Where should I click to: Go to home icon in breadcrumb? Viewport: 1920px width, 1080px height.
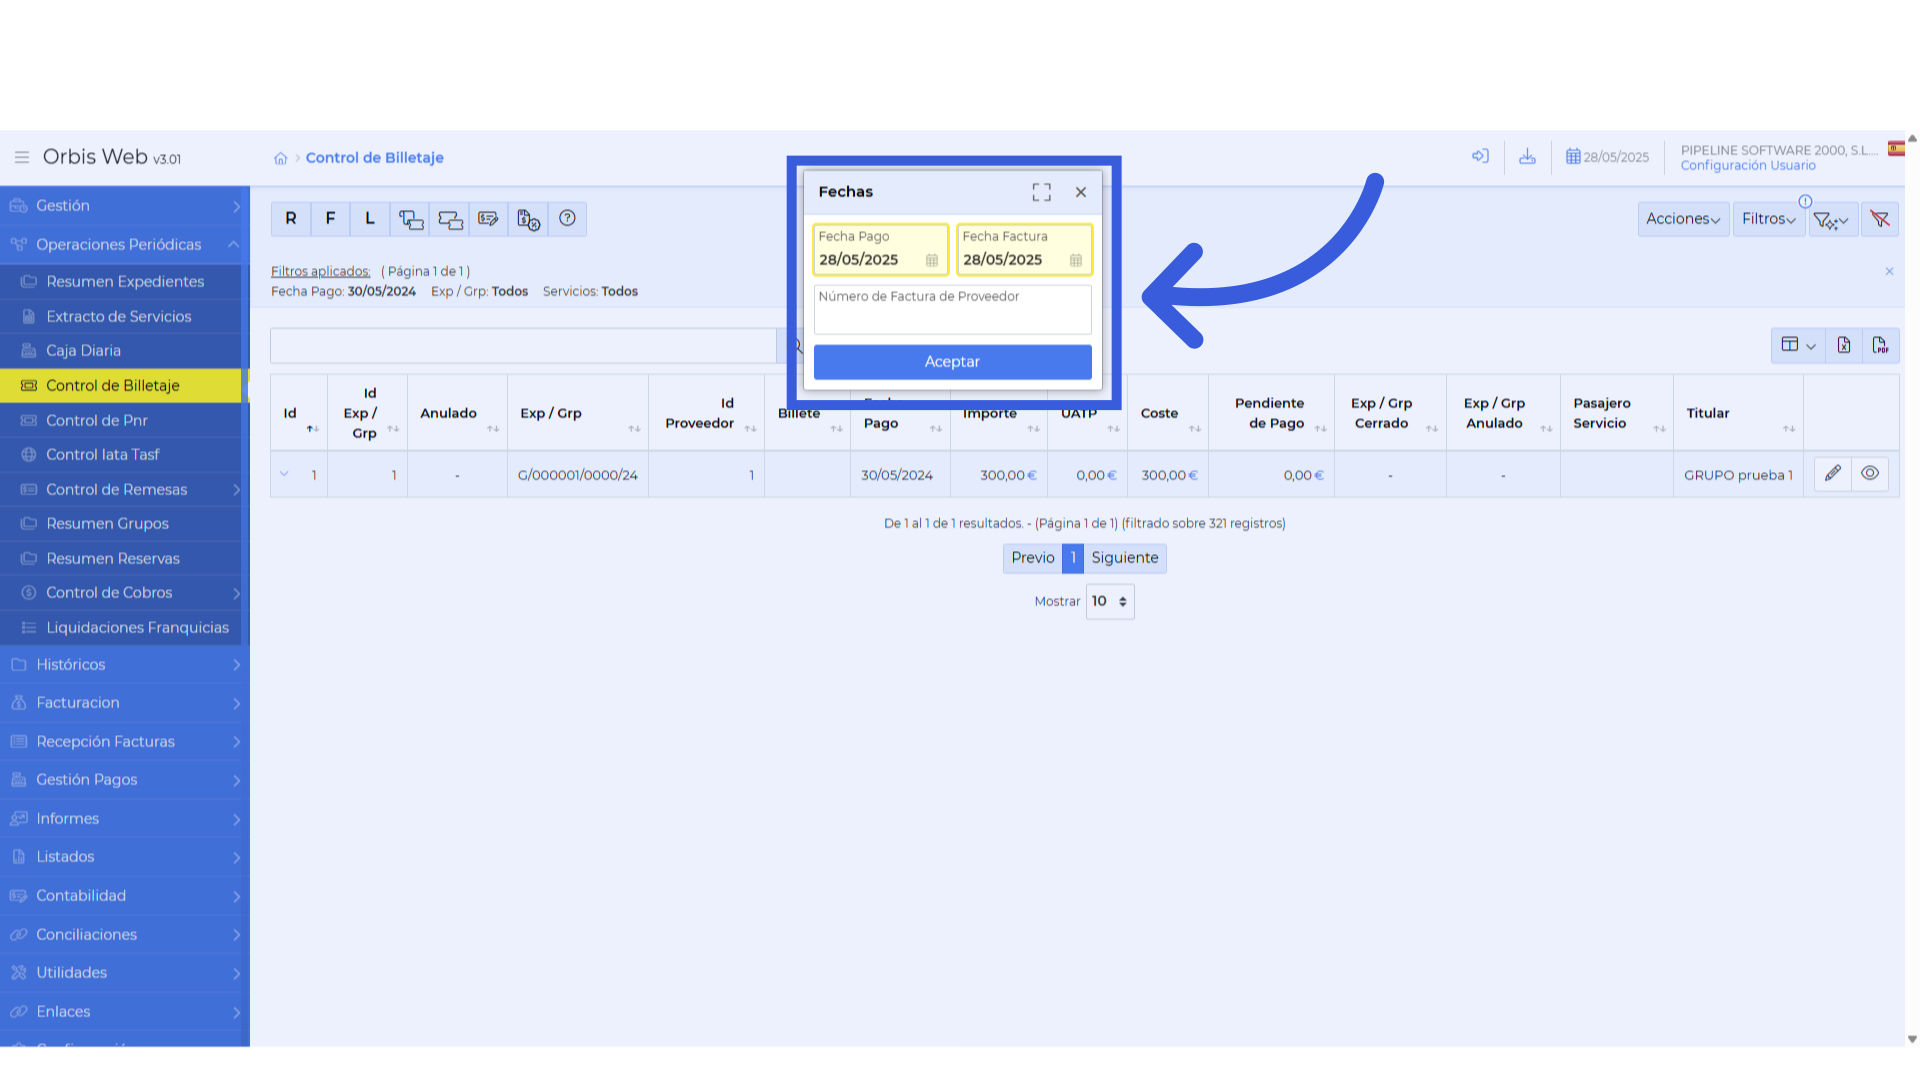[x=281, y=158]
